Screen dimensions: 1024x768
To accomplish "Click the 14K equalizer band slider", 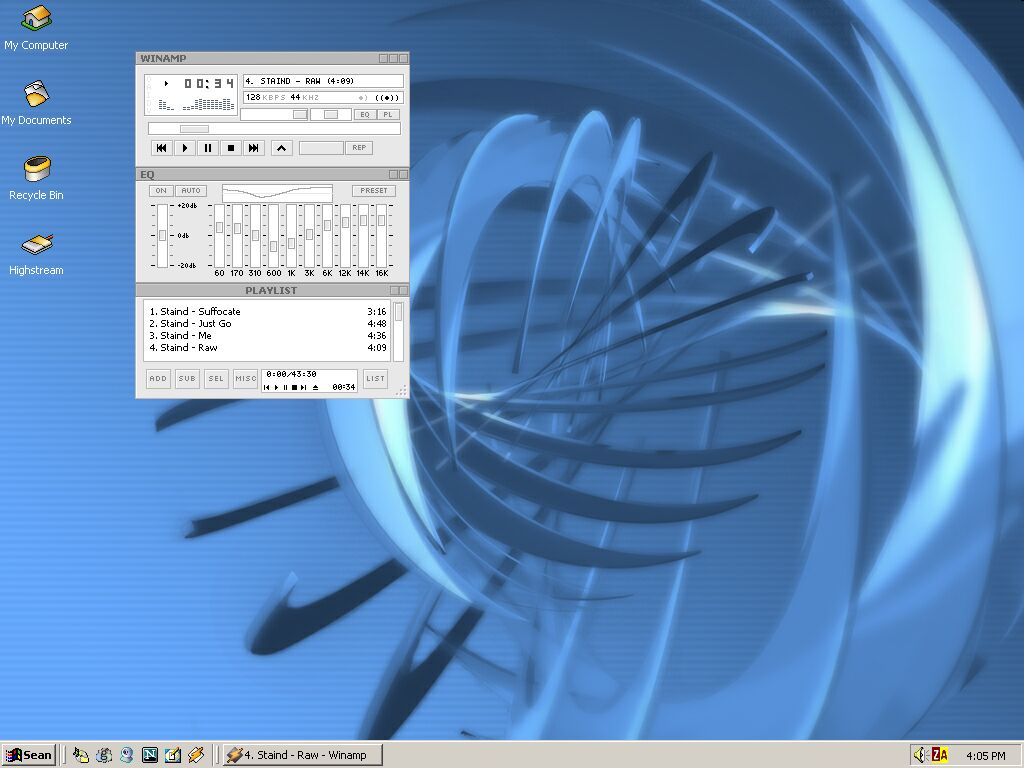I will [364, 236].
